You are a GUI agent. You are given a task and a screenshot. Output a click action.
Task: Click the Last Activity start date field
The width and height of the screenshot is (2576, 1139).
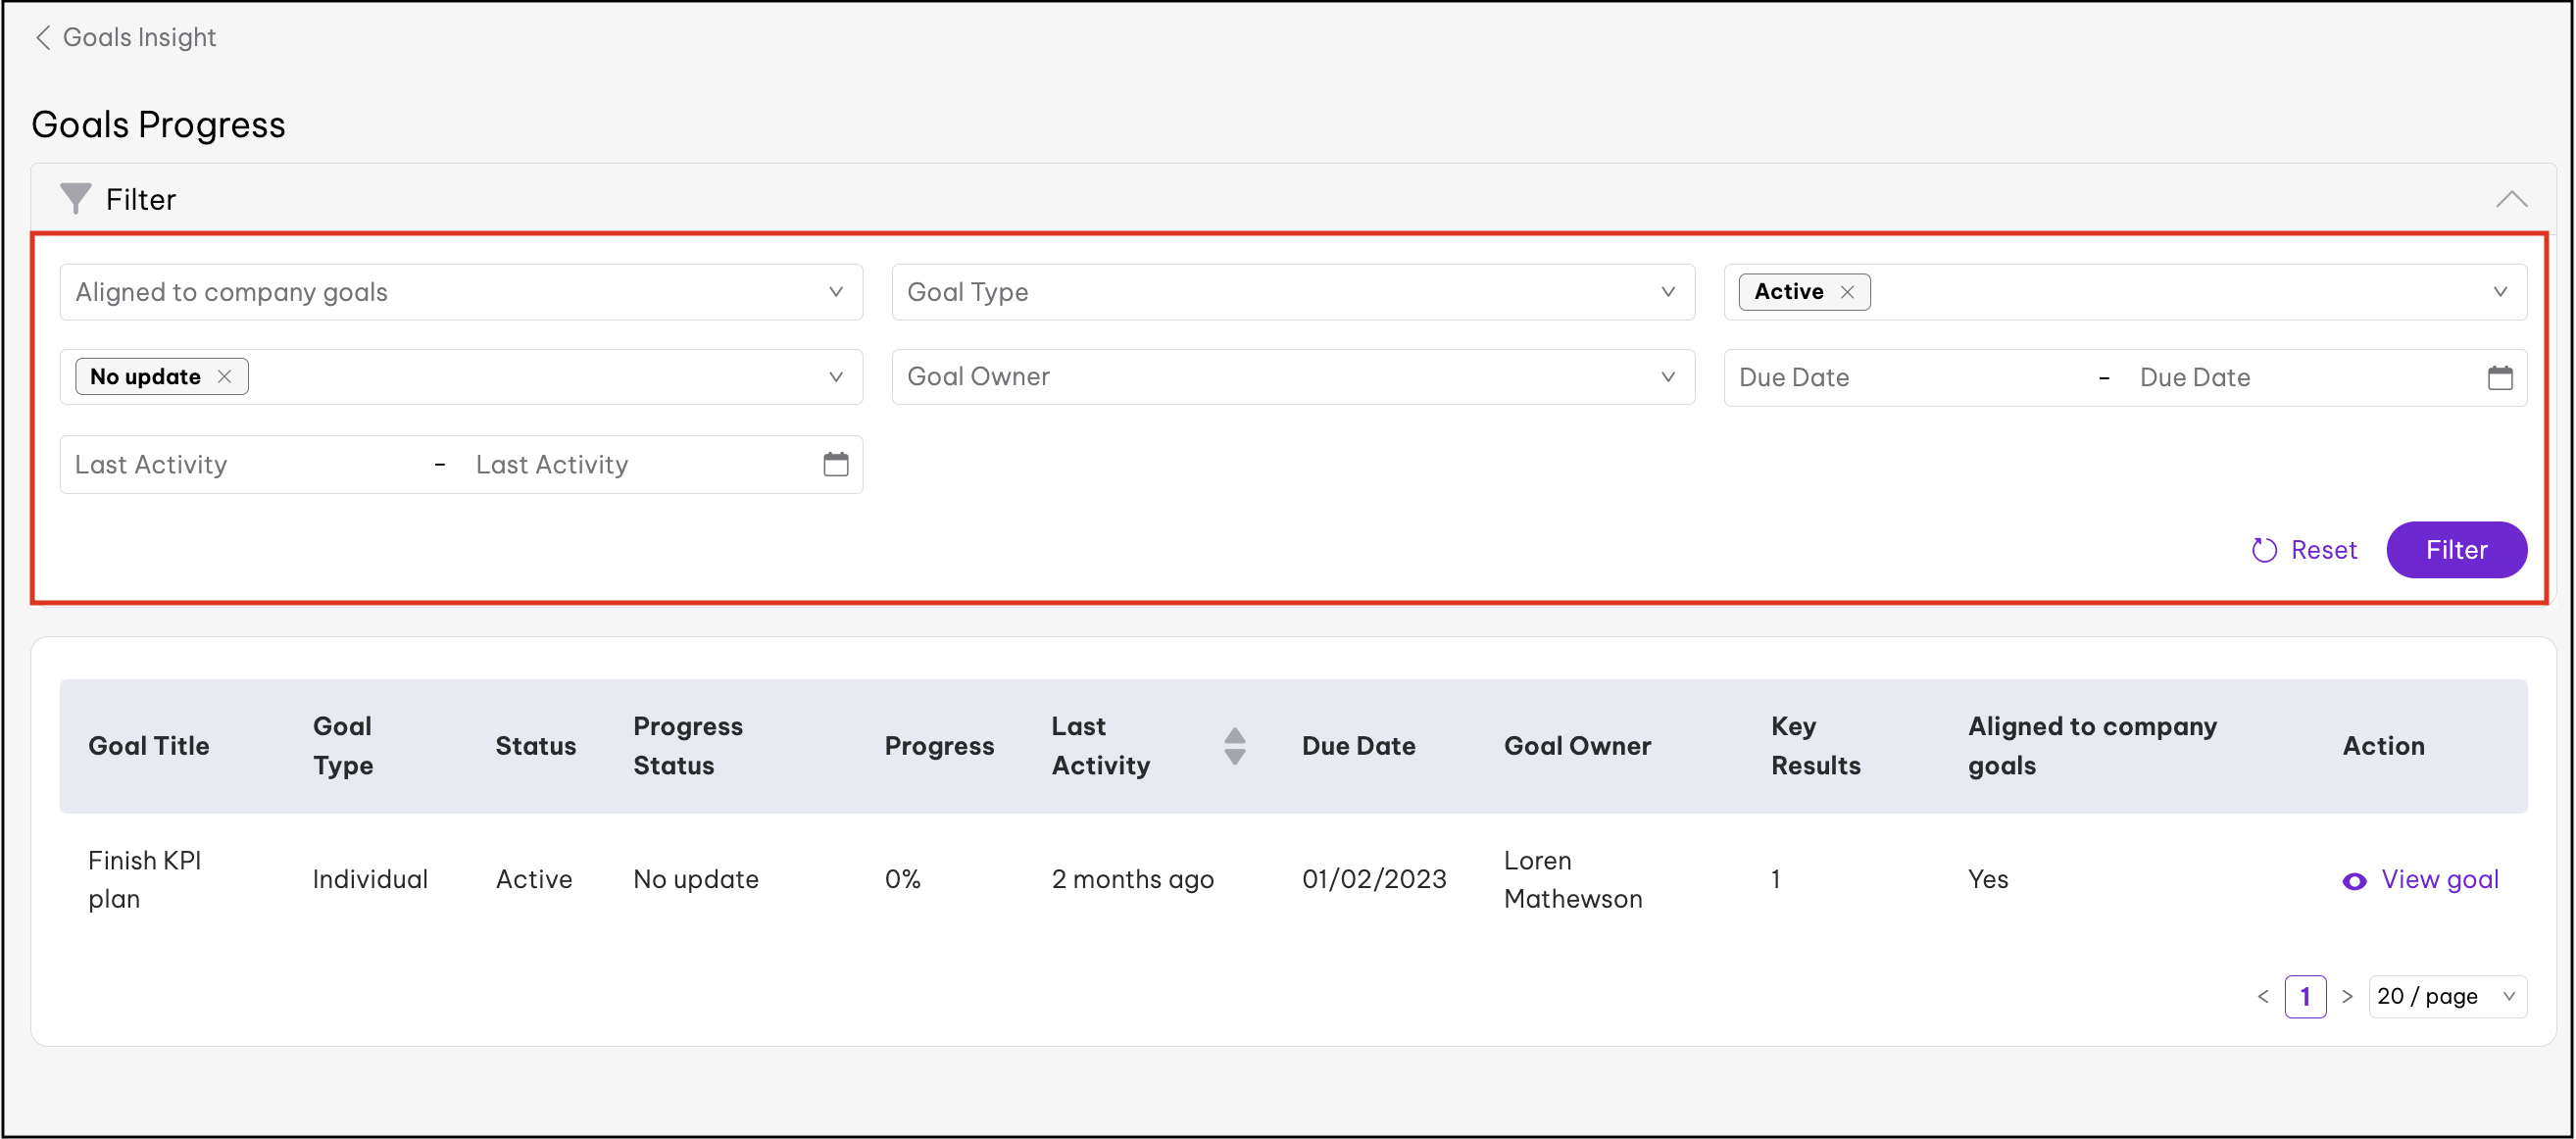tap(240, 465)
